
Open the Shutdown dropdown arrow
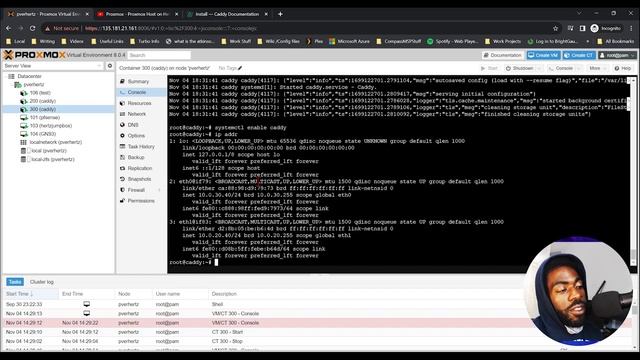pyautogui.click(x=539, y=68)
